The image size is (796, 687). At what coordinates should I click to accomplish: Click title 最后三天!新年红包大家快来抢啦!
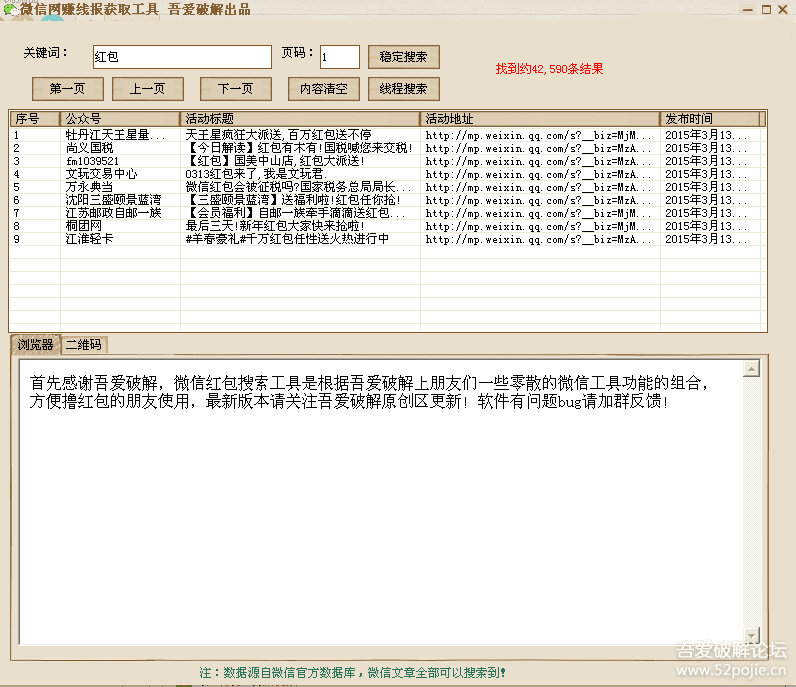point(275,226)
